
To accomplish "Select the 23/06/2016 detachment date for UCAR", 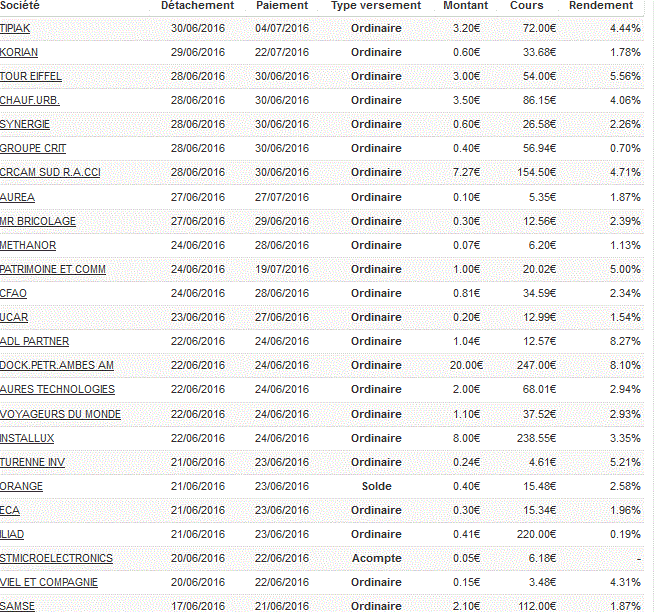I will (x=198, y=318).
